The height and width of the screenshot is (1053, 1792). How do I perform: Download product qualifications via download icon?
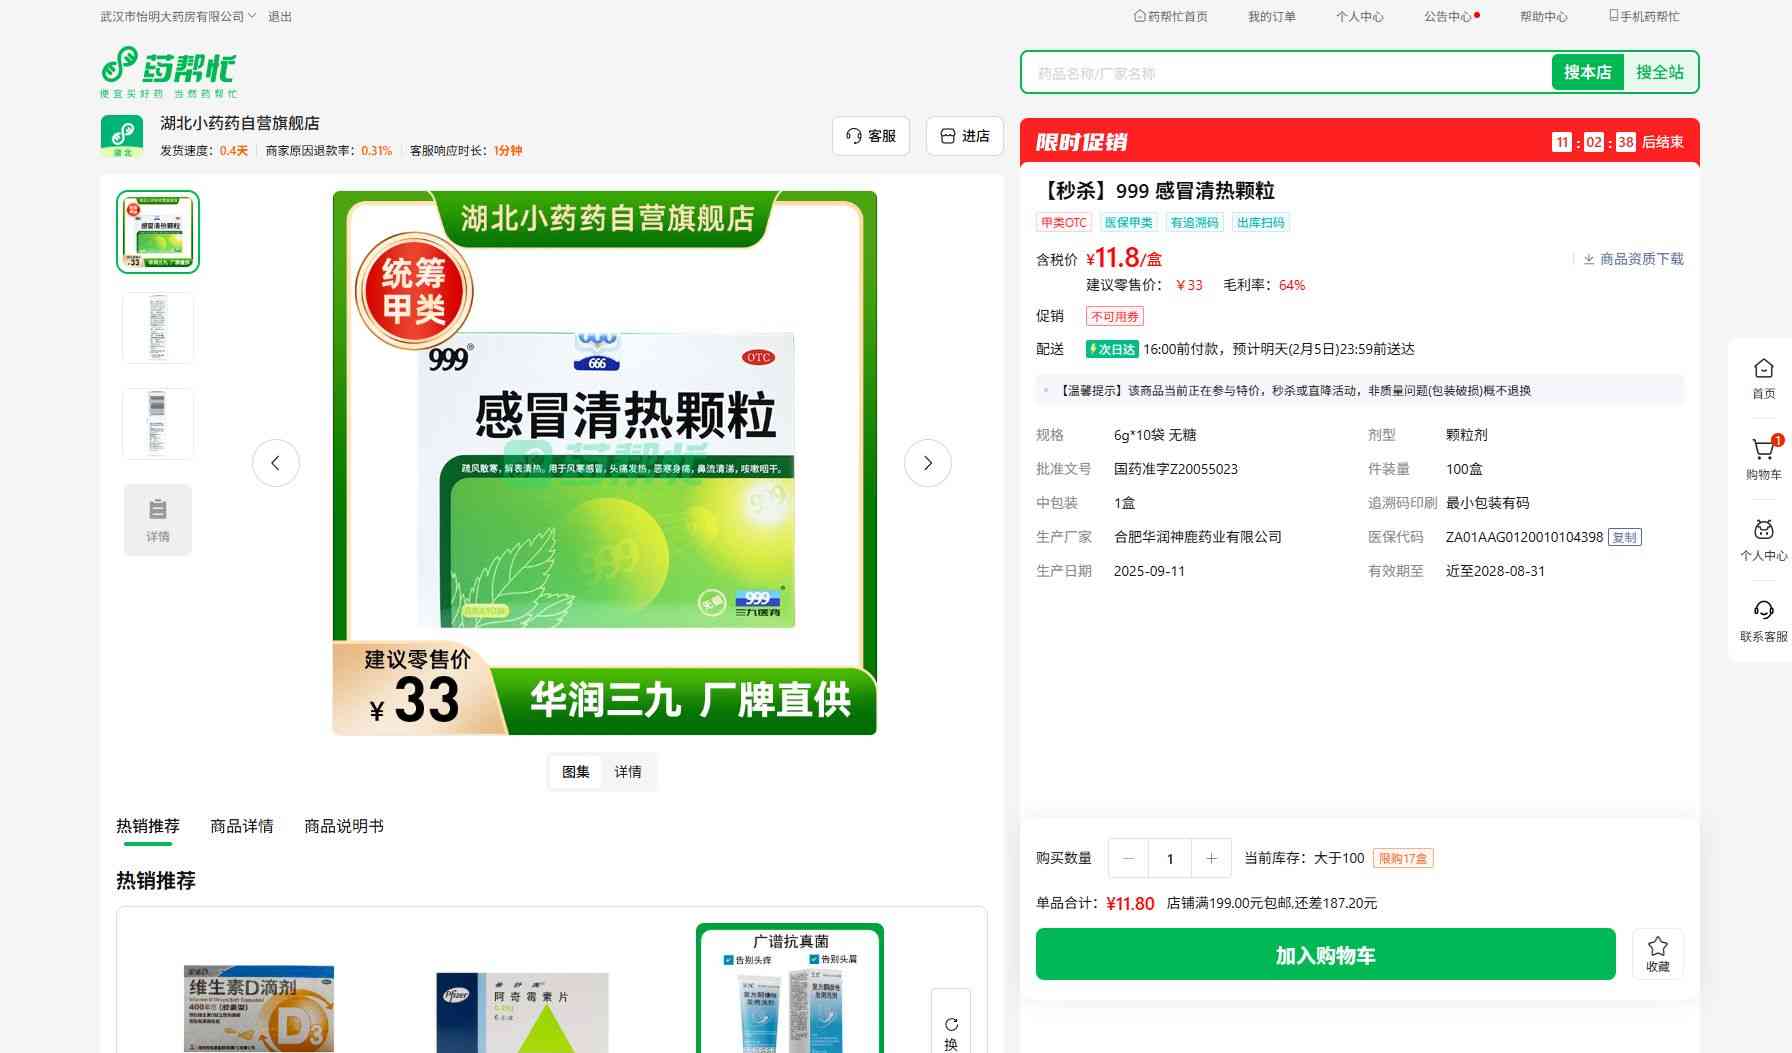1589,259
